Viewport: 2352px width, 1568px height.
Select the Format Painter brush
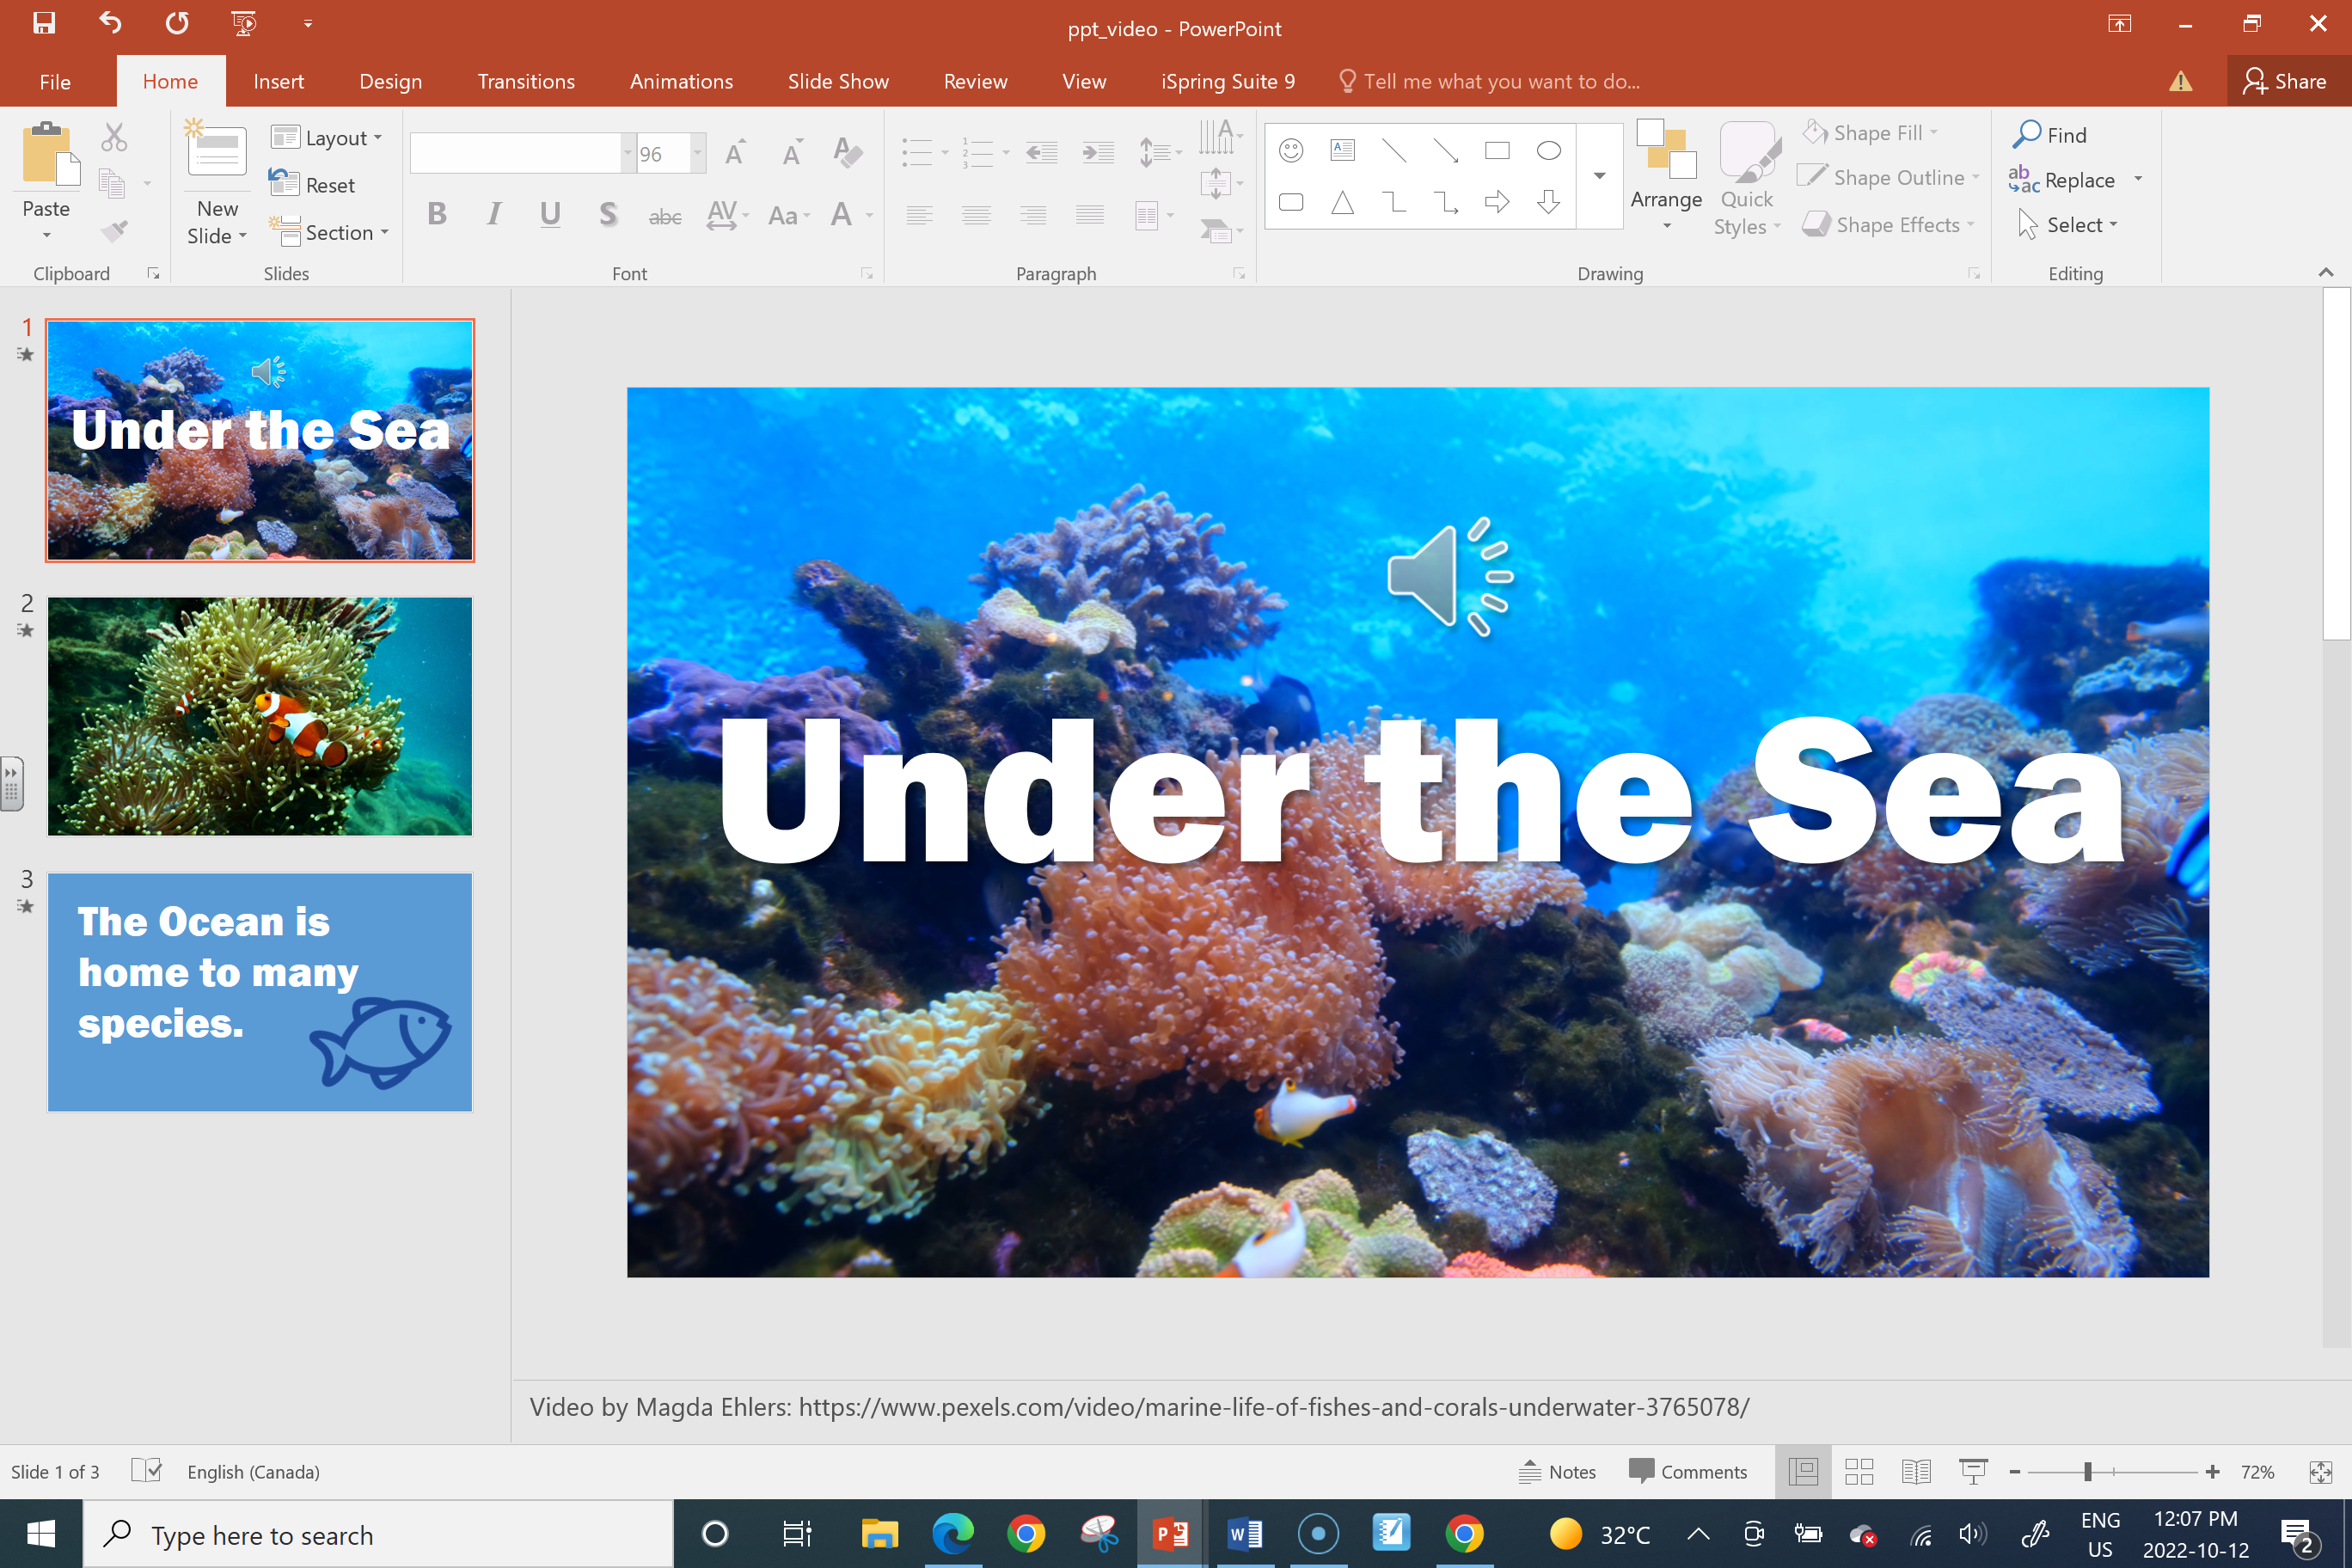point(114,231)
